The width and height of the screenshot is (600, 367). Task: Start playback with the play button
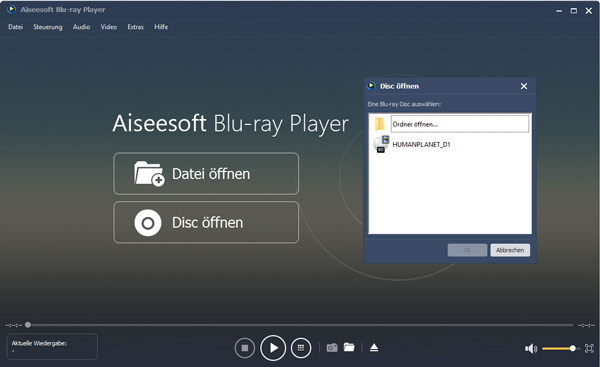pyautogui.click(x=273, y=348)
